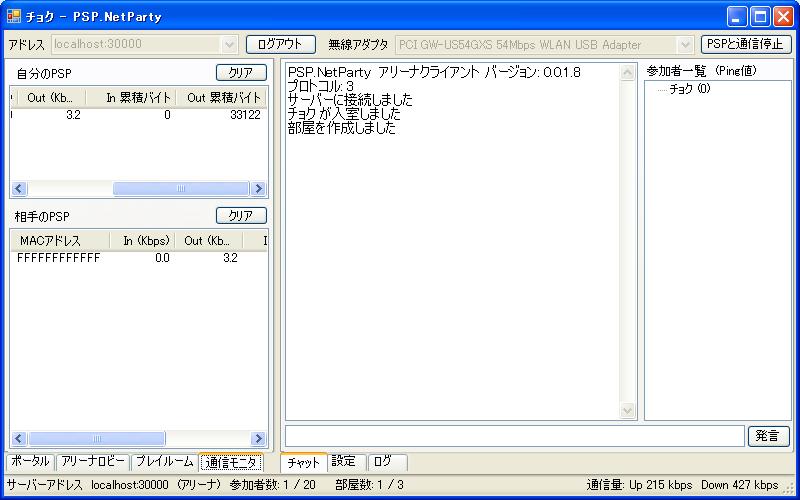
Task: Click the MACアドレス column header
Action: click(x=60, y=241)
